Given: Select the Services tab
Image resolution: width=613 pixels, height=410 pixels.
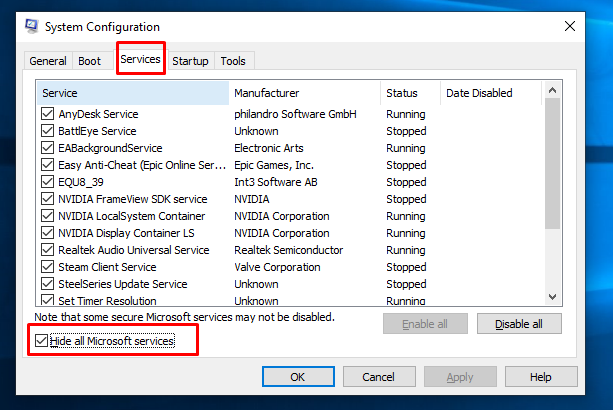Looking at the screenshot, I should click(140, 59).
